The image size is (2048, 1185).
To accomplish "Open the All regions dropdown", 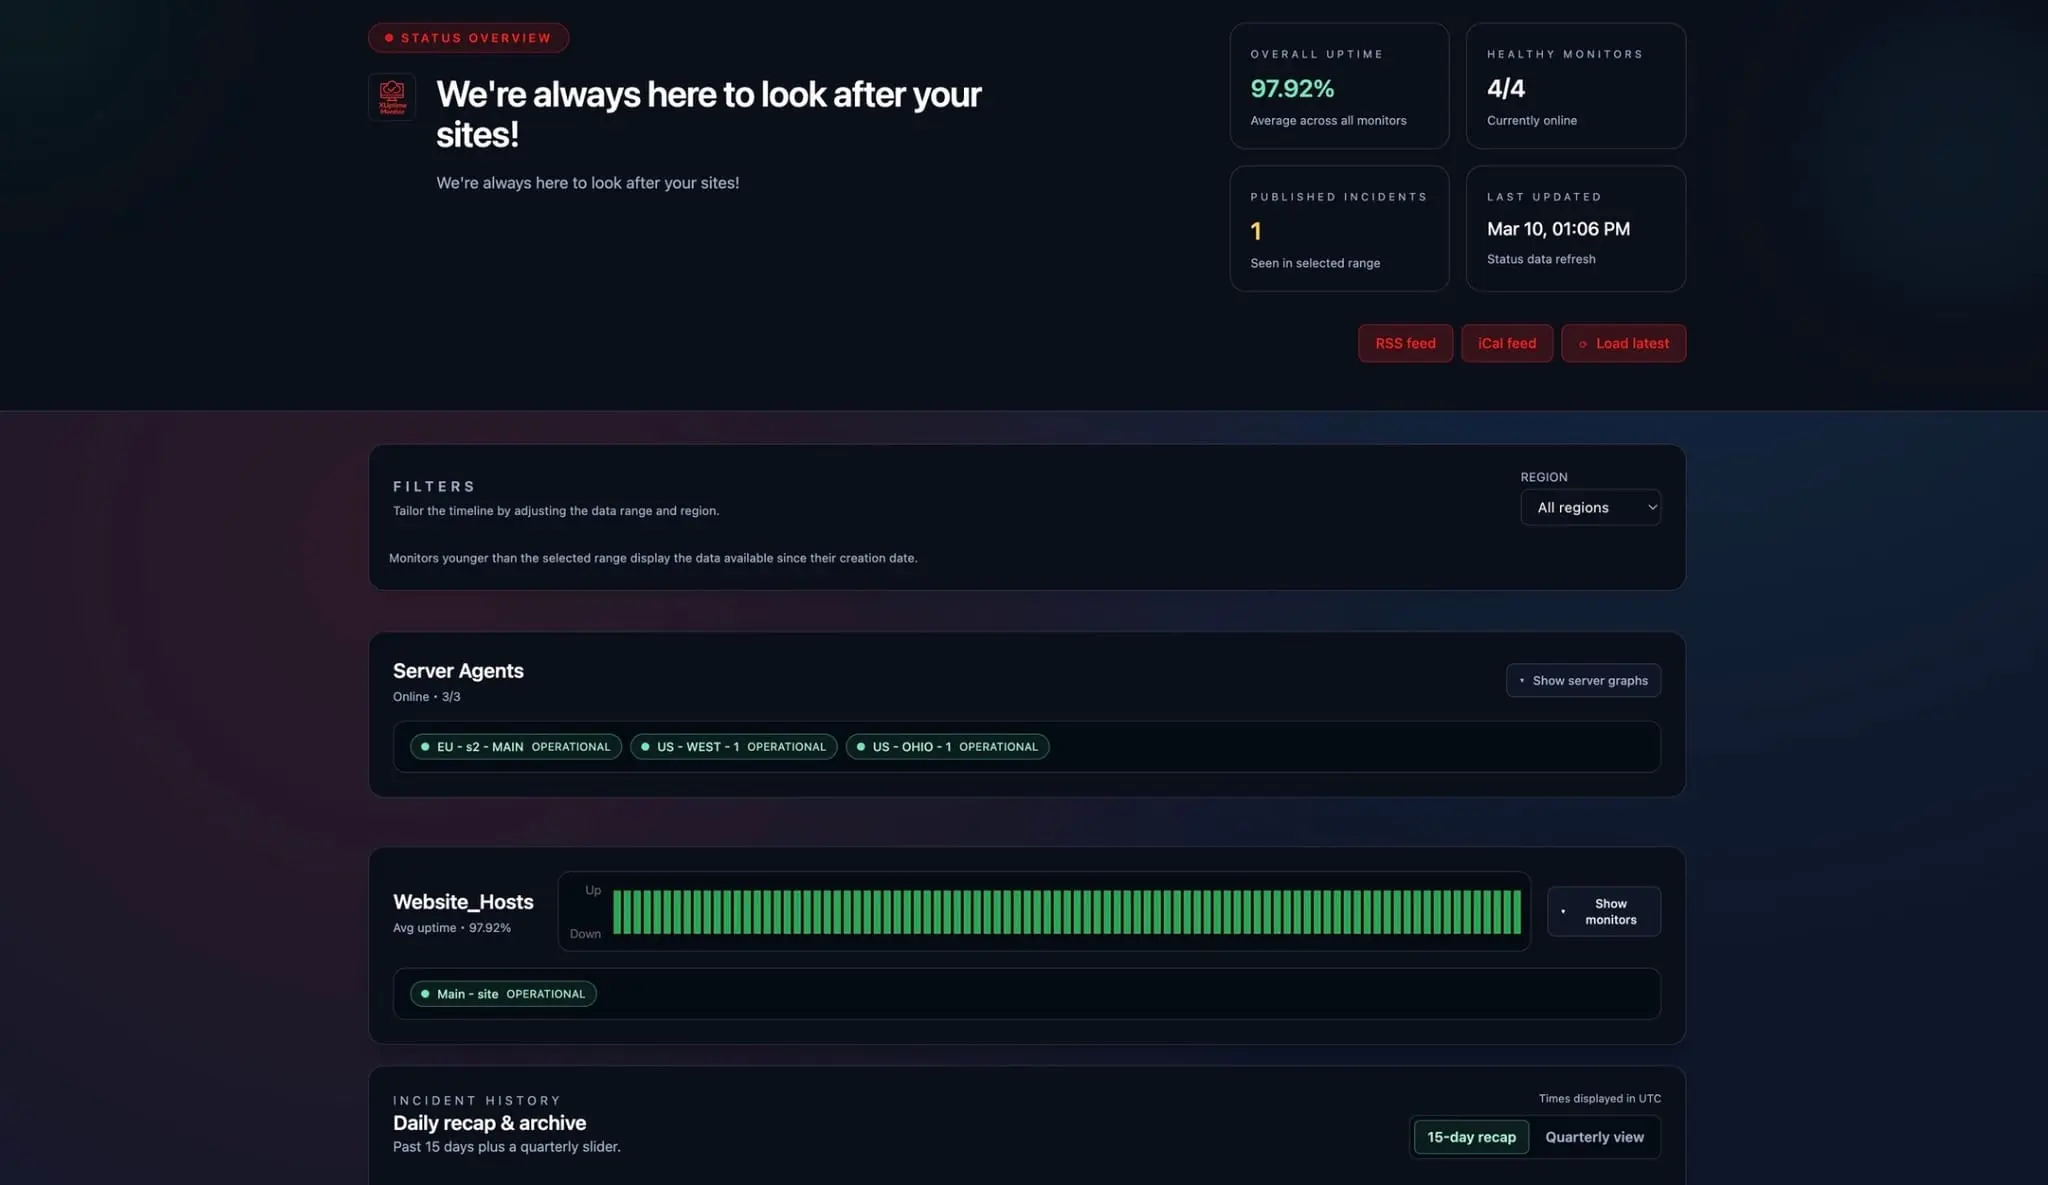I will (x=1590, y=507).
